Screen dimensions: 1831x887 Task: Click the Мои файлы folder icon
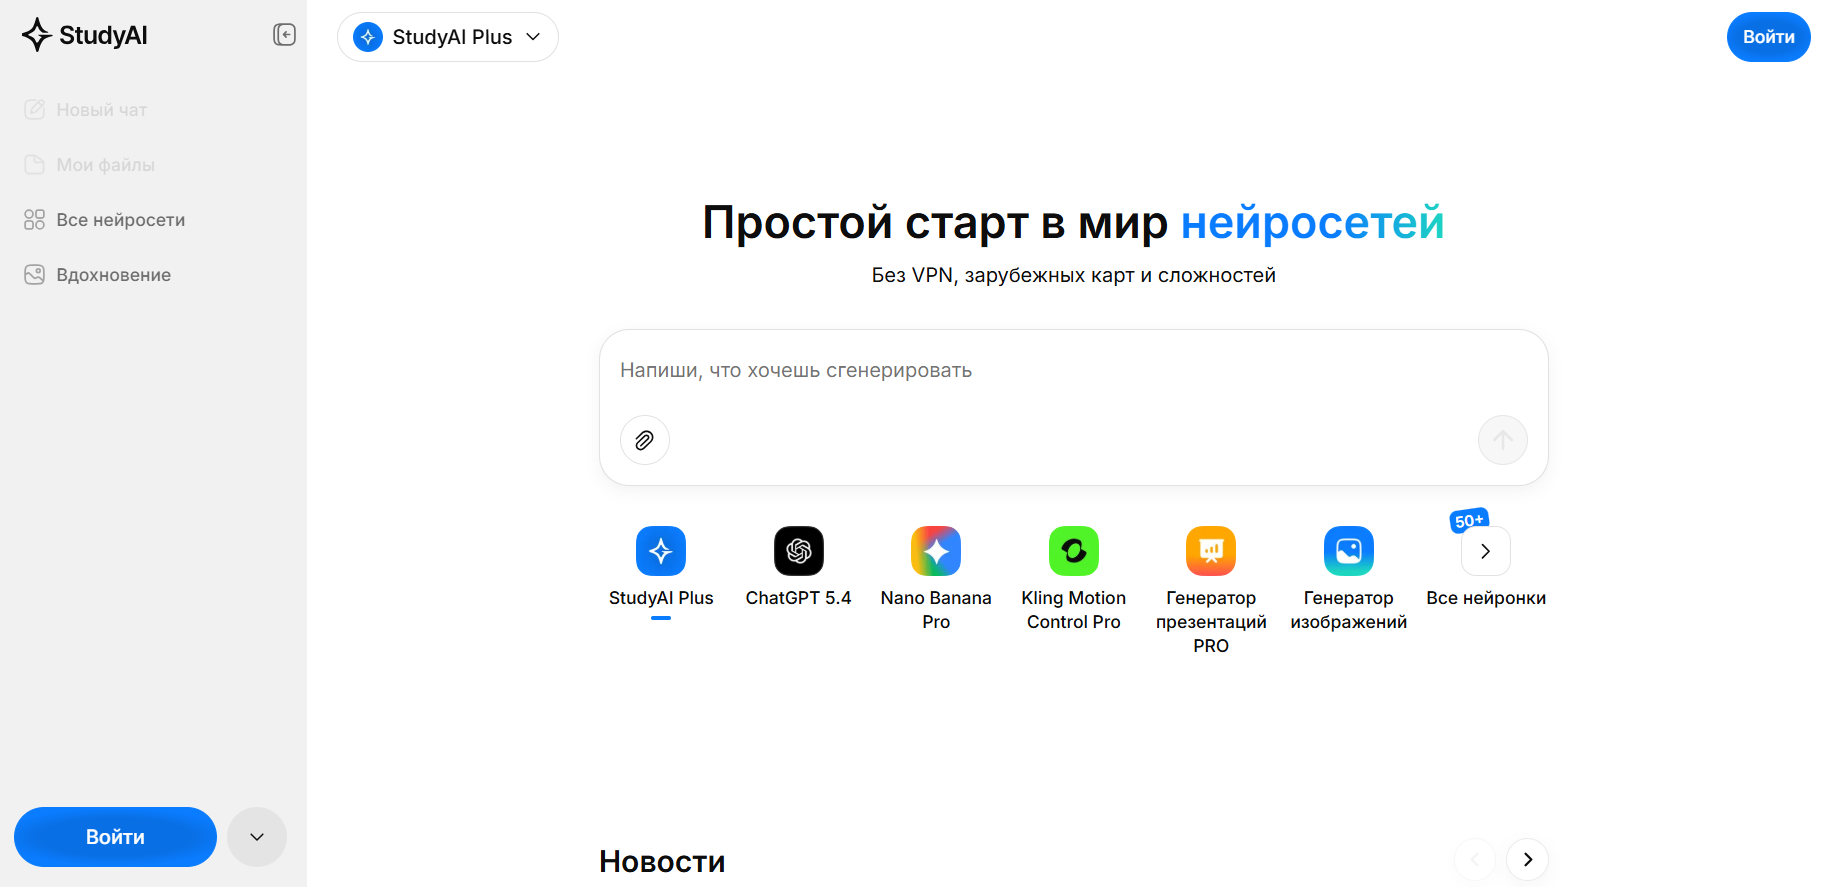click(35, 165)
